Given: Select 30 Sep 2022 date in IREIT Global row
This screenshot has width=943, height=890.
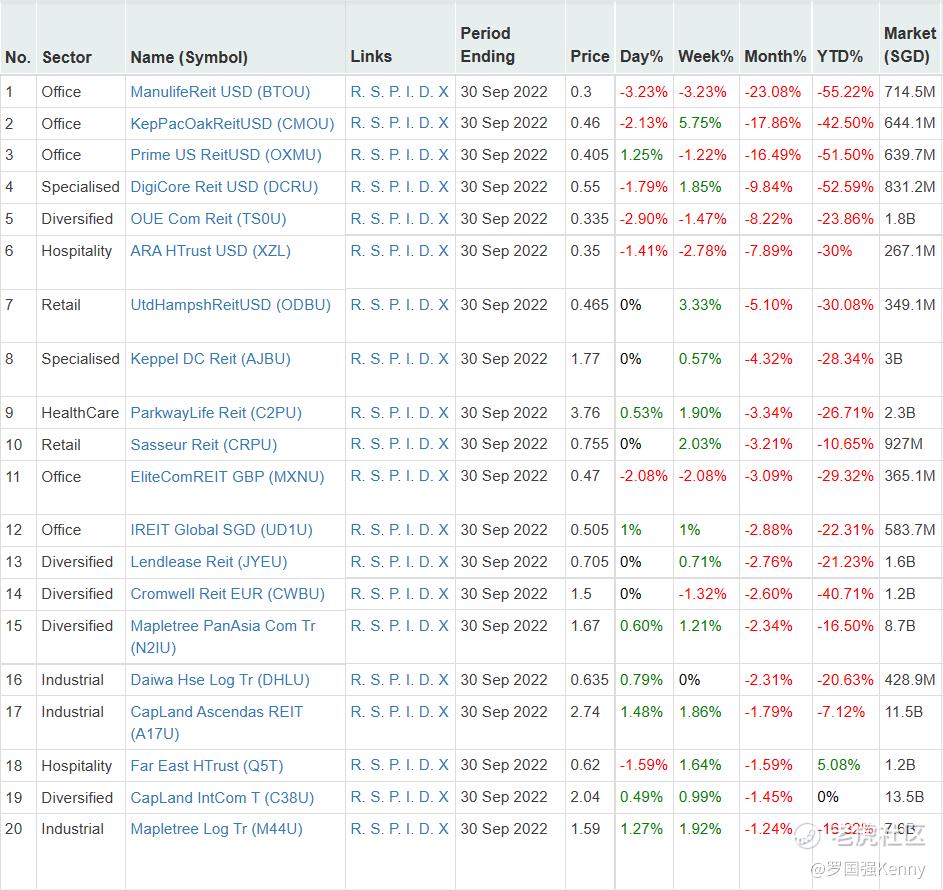Looking at the screenshot, I should click(504, 530).
